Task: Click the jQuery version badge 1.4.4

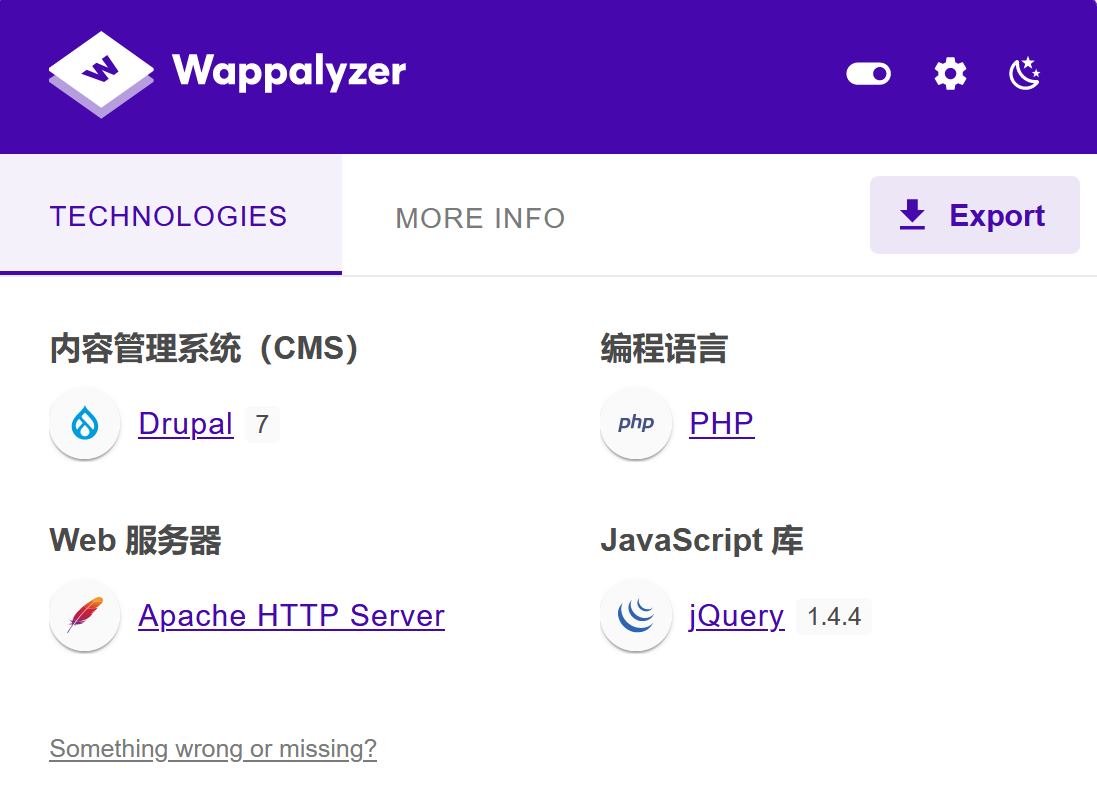Action: click(834, 617)
